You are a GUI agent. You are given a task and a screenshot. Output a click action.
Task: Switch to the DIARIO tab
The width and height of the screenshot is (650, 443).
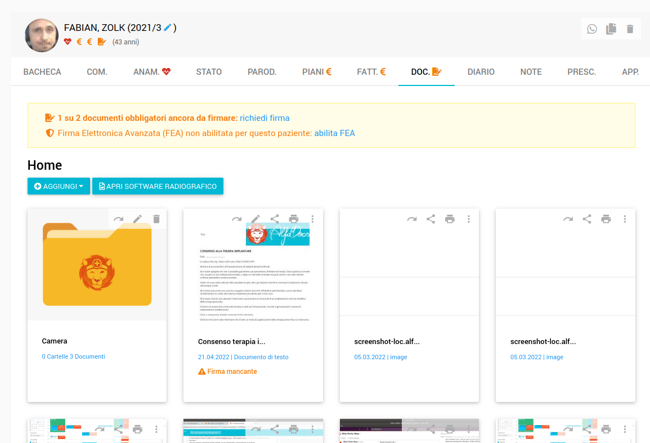pyautogui.click(x=481, y=72)
